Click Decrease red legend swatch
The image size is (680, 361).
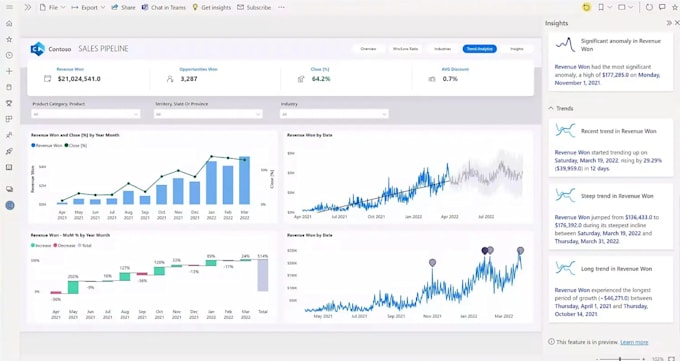click(55, 246)
